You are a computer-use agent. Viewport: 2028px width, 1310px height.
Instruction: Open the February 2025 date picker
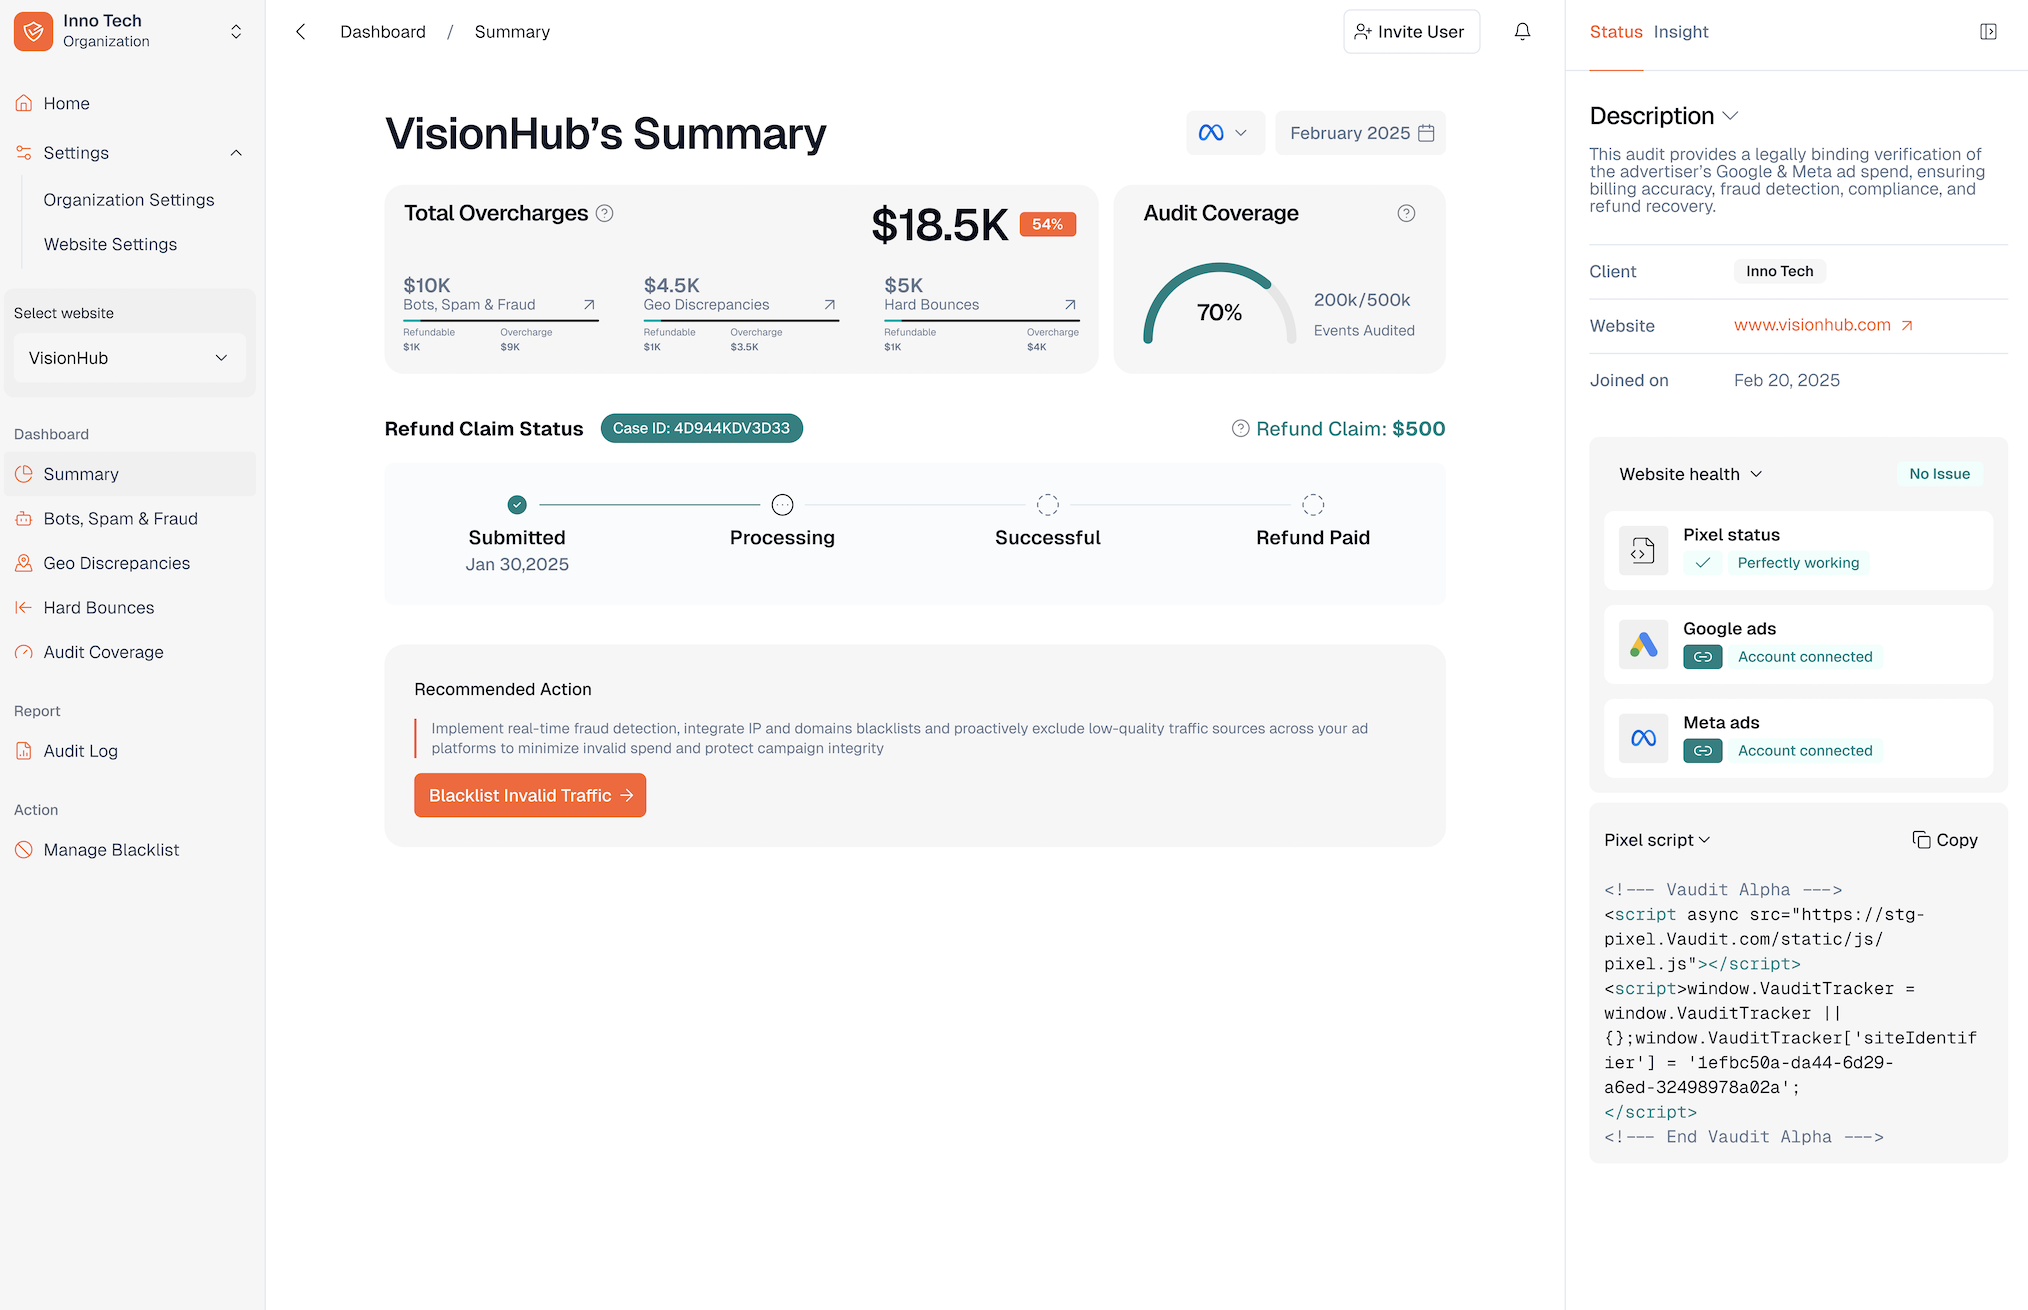(1360, 133)
